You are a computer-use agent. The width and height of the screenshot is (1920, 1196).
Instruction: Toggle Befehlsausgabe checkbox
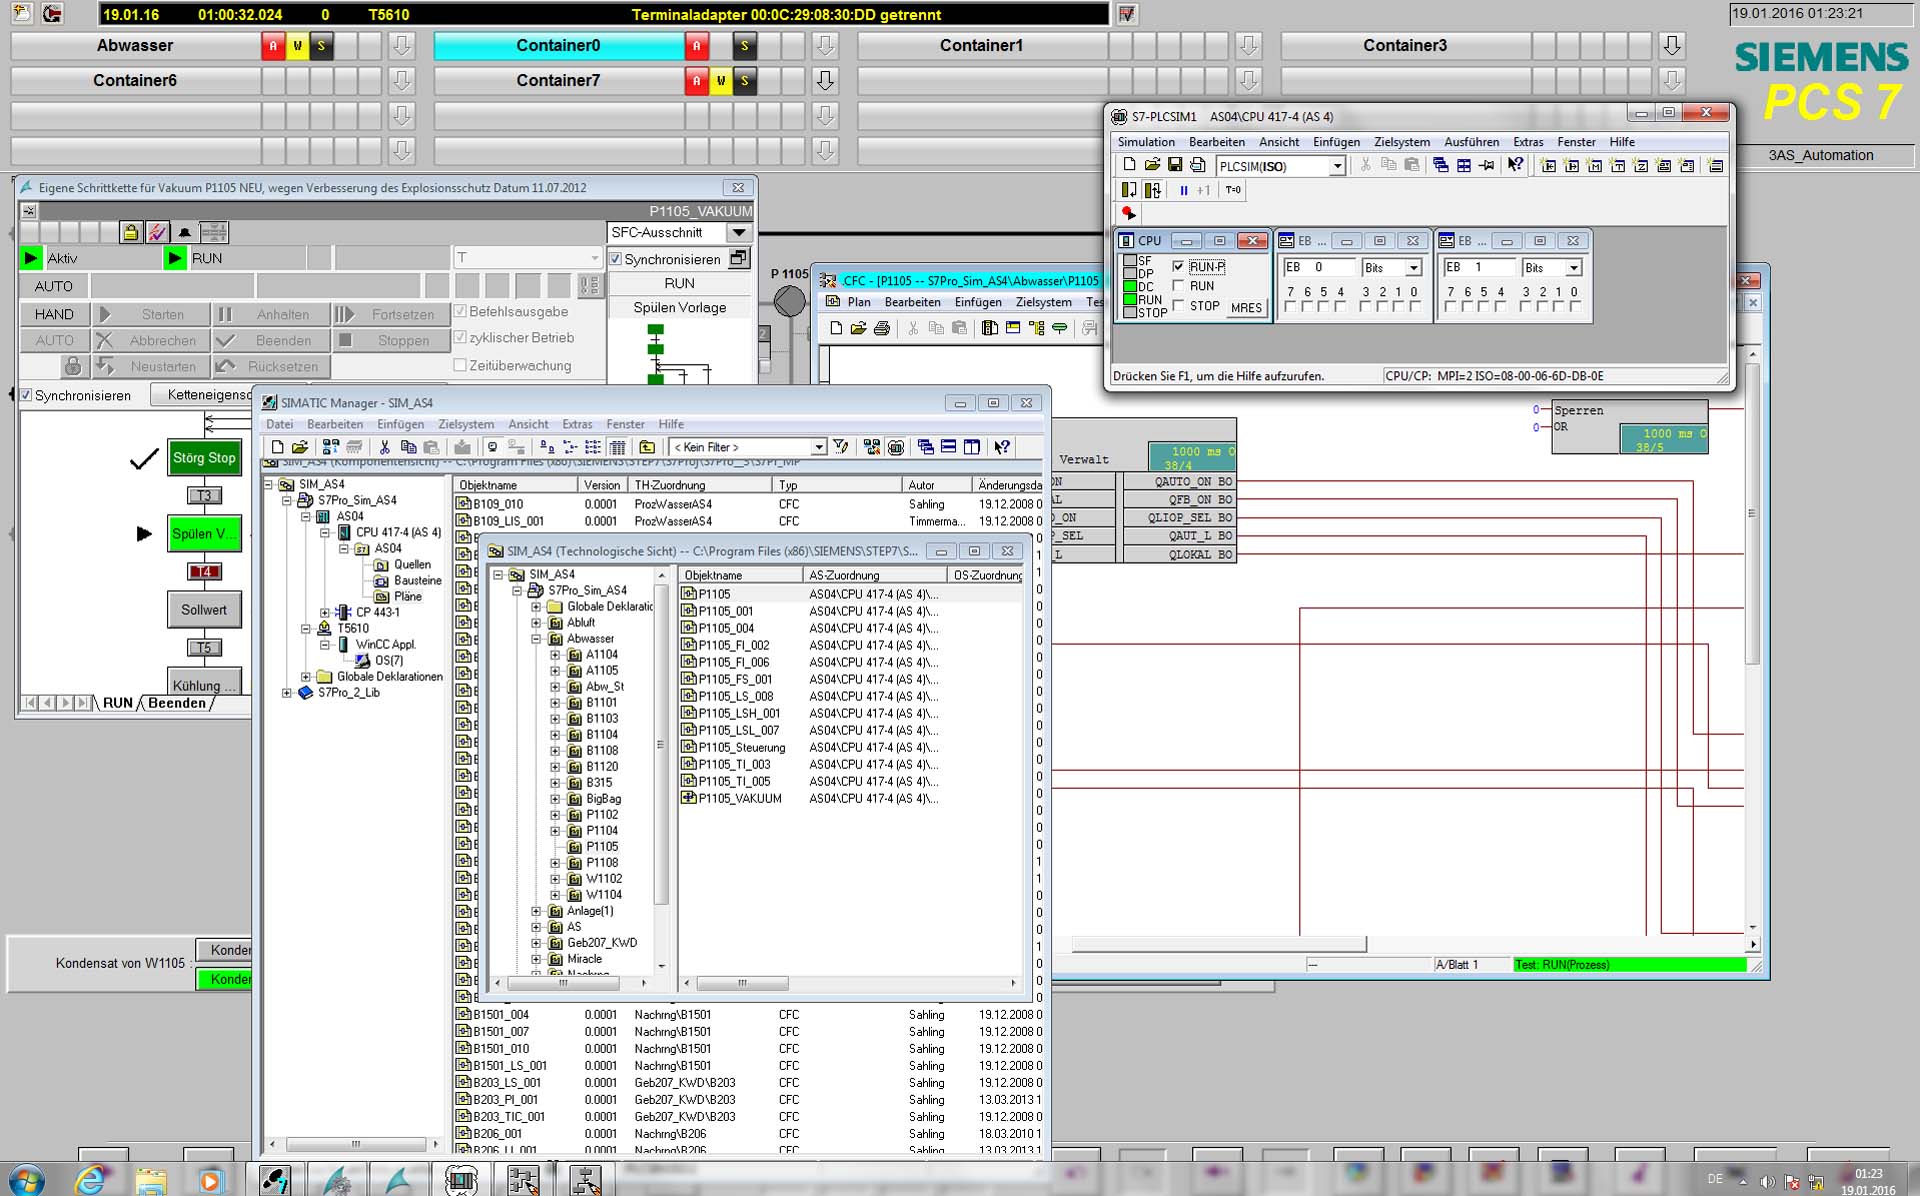coord(460,311)
